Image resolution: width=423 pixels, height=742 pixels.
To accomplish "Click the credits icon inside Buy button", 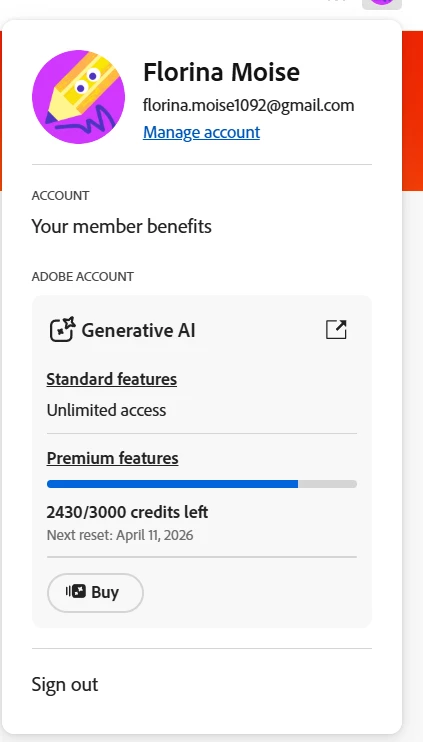I will pyautogui.click(x=76, y=592).
